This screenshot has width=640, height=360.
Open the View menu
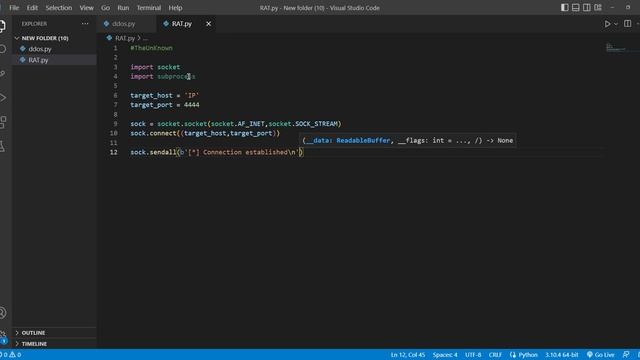click(x=87, y=8)
